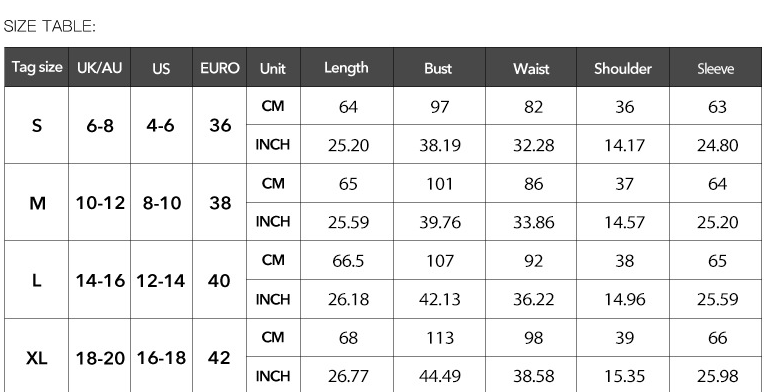Click length value 66.5 for size L
The height and width of the screenshot is (392, 764).
pyautogui.click(x=346, y=261)
